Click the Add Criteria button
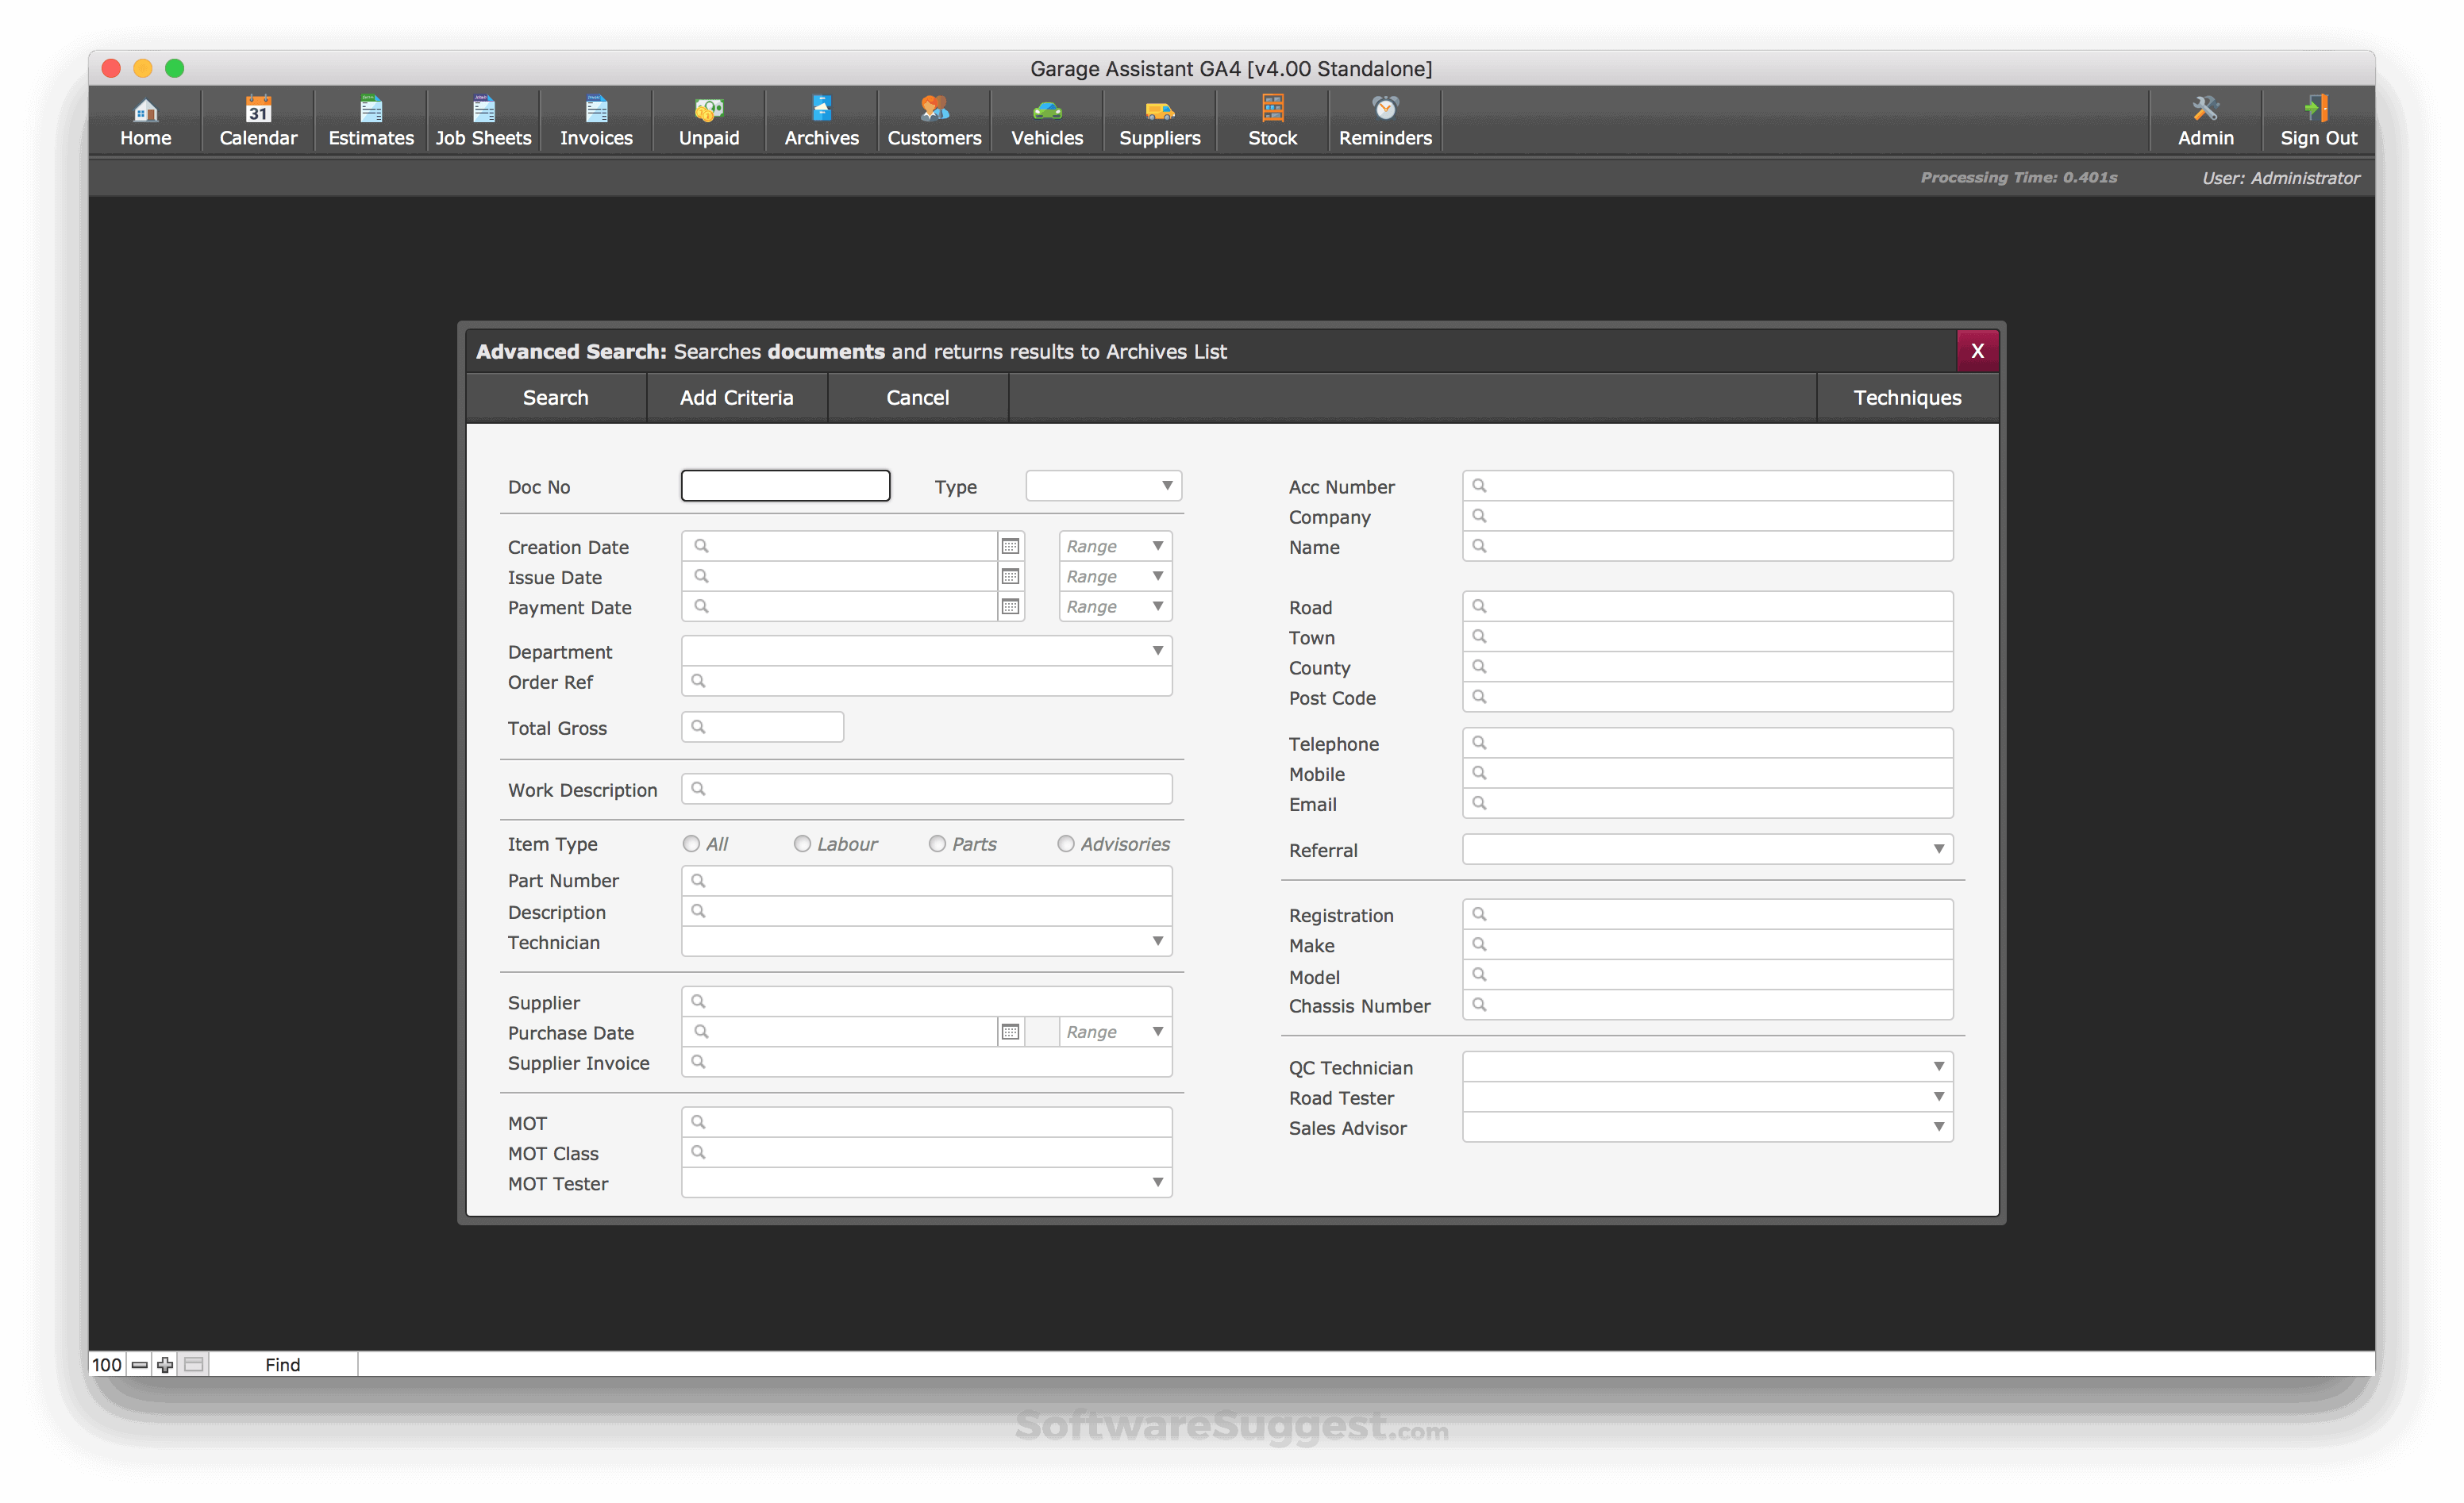The height and width of the screenshot is (1503, 2464). click(x=737, y=397)
